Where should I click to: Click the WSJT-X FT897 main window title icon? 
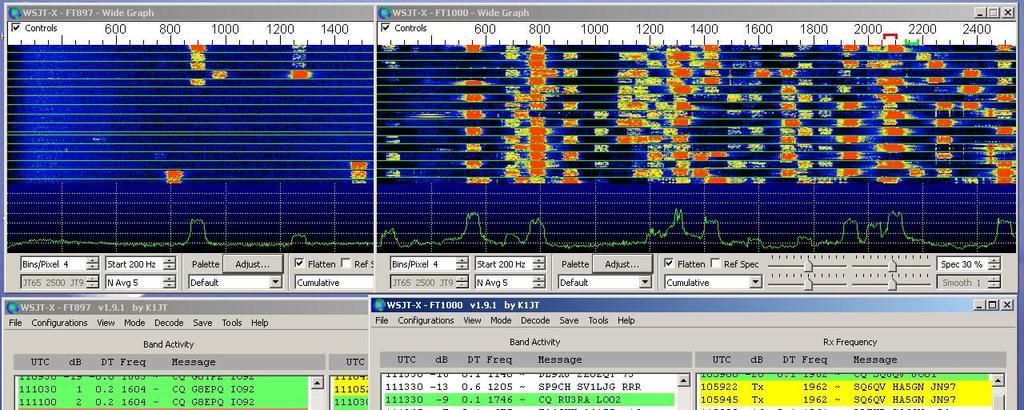[13, 307]
